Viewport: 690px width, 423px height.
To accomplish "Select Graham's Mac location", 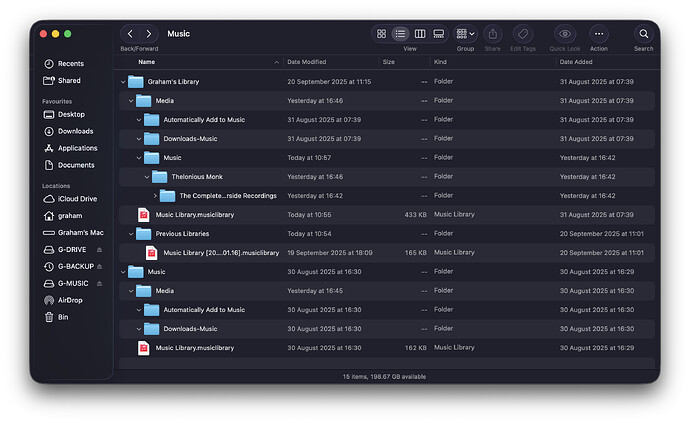I will point(73,232).
